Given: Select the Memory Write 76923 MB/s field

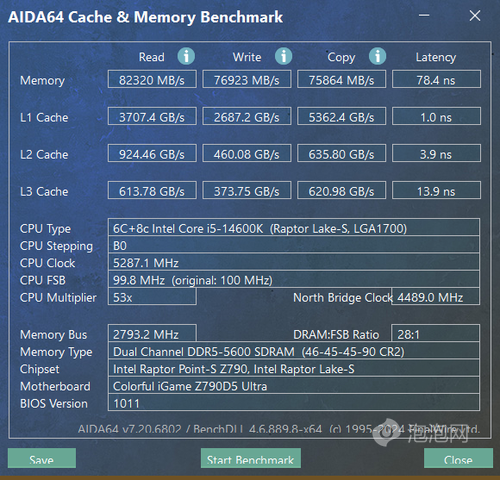Looking at the screenshot, I should [247, 79].
